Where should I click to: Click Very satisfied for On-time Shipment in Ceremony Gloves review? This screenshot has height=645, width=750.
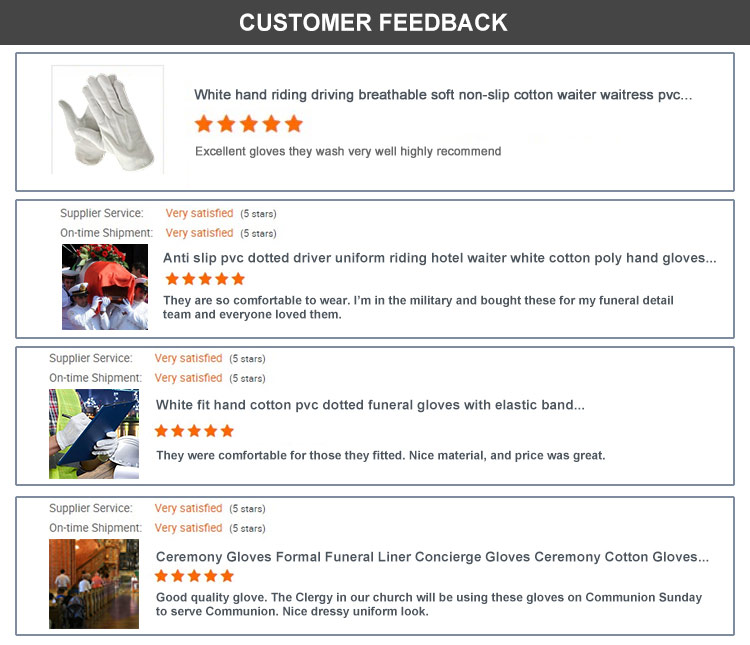[x=188, y=528]
